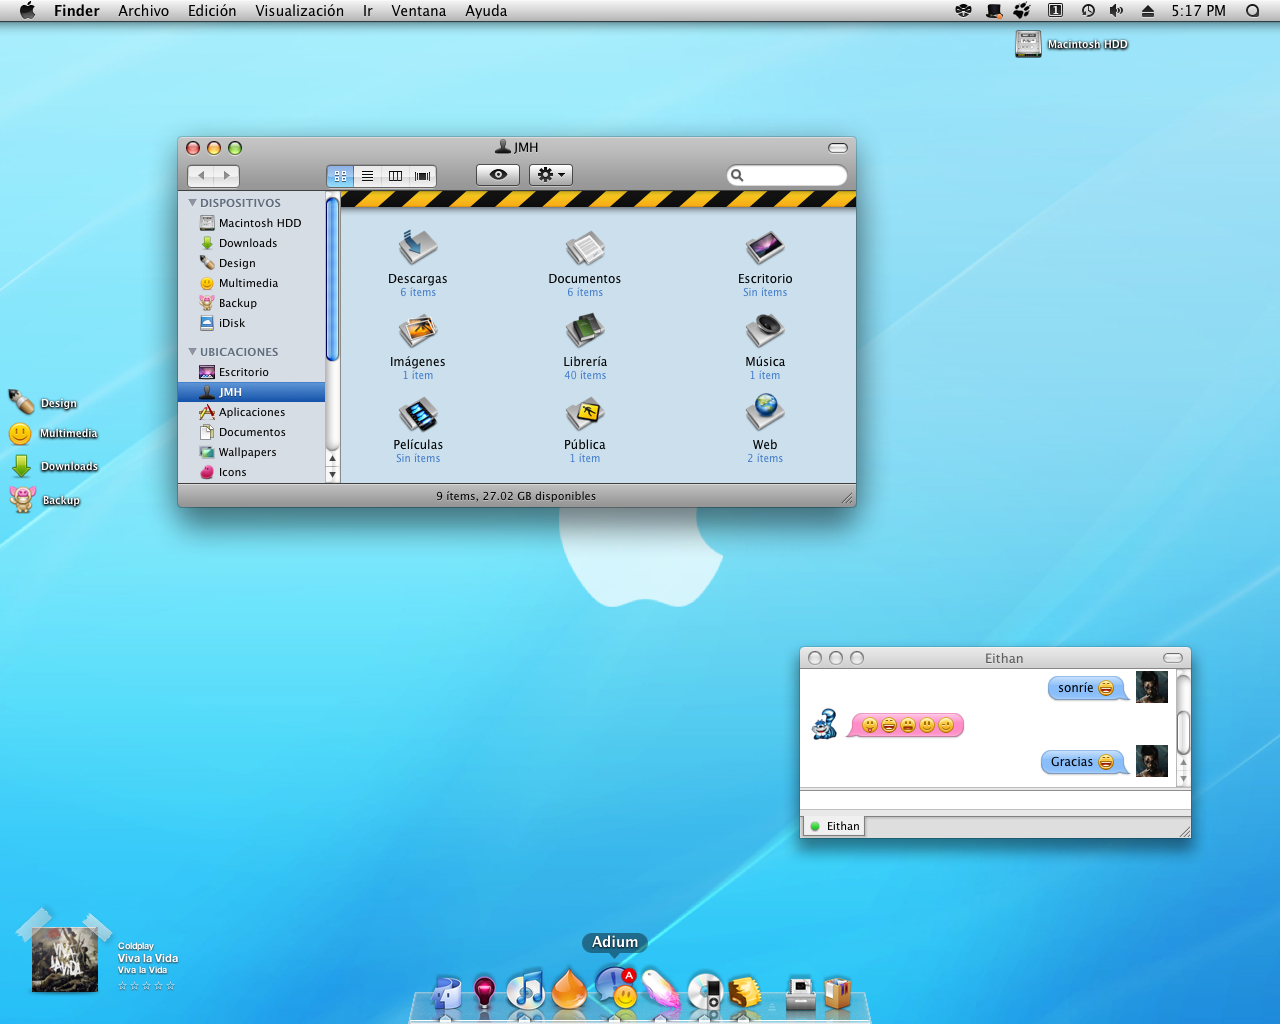Screen dimensions: 1280x1024
Task: Click the Quick Look eye button
Action: tap(498, 175)
